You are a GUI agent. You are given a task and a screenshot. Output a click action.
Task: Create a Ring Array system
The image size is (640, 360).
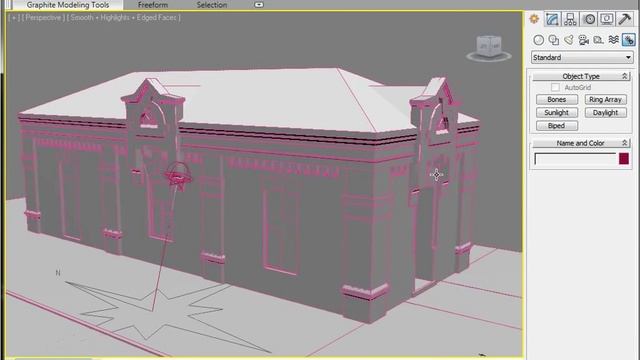(605, 100)
